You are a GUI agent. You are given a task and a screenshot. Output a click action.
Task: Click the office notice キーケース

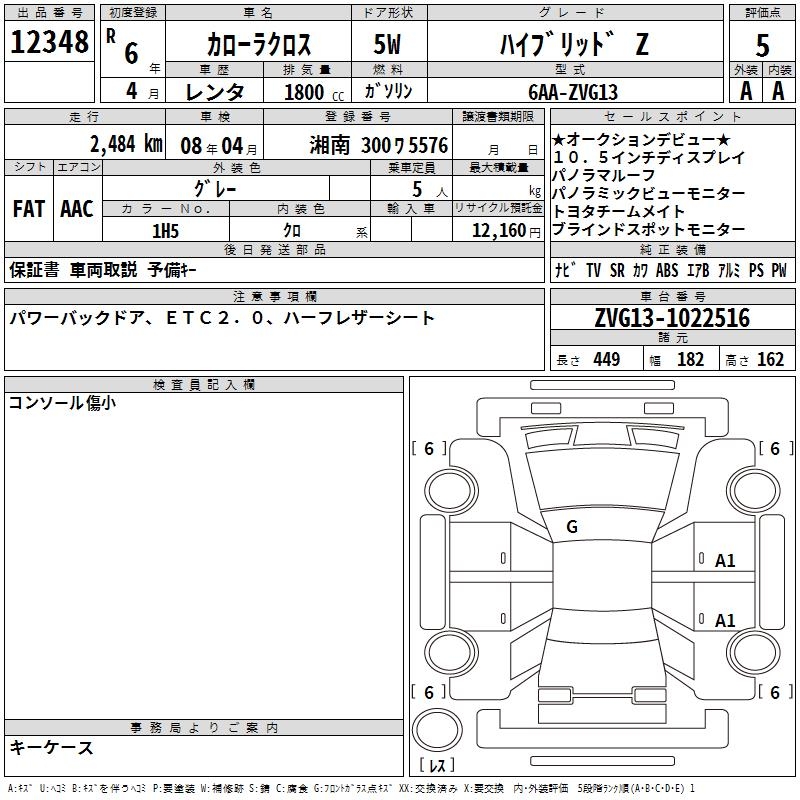[52, 747]
